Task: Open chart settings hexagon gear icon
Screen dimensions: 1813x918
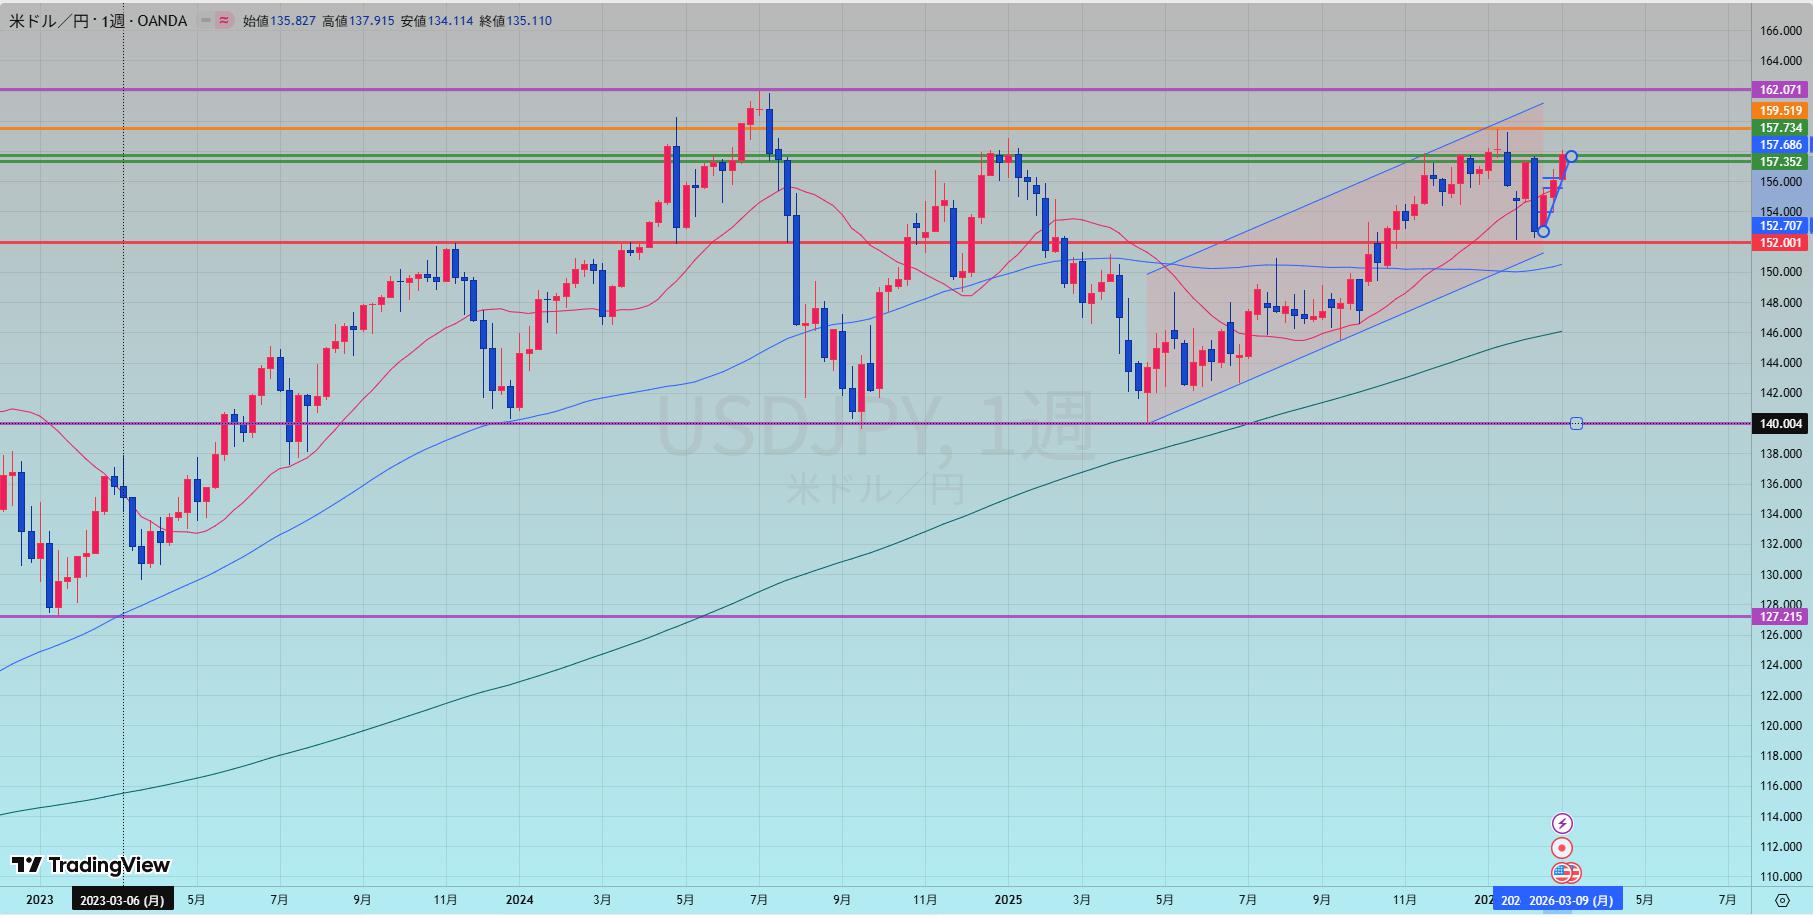Action: pos(1781,900)
